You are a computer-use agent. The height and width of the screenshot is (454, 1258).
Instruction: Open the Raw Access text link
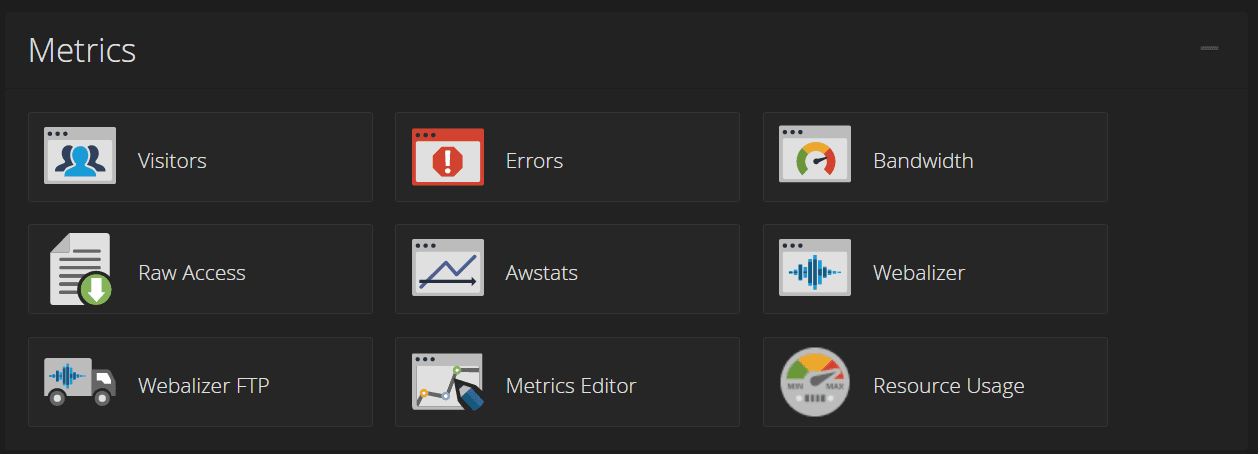pos(191,272)
